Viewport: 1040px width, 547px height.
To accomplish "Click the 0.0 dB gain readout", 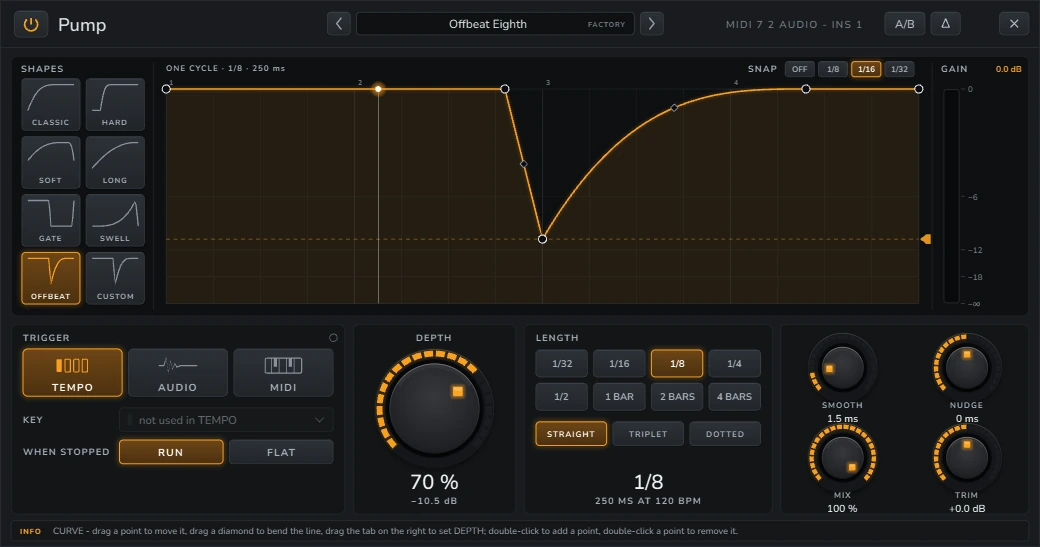I will pyautogui.click(x=1008, y=69).
